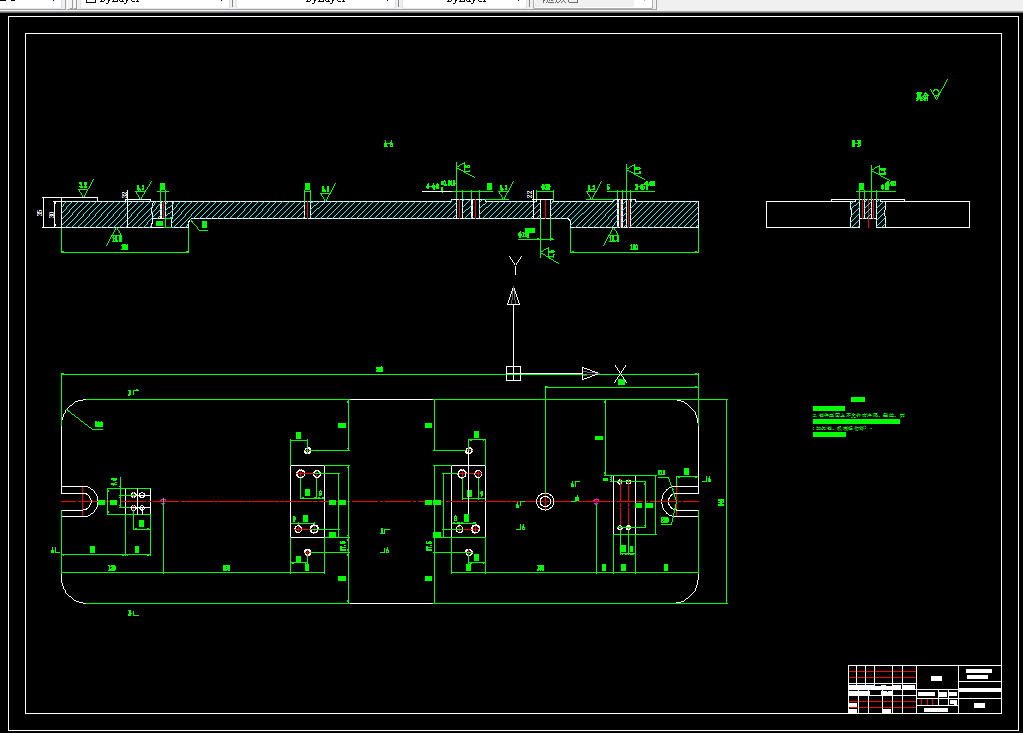Select the U-shaped slot on the plate's left edge
1023x733 pixels.
tap(80, 501)
